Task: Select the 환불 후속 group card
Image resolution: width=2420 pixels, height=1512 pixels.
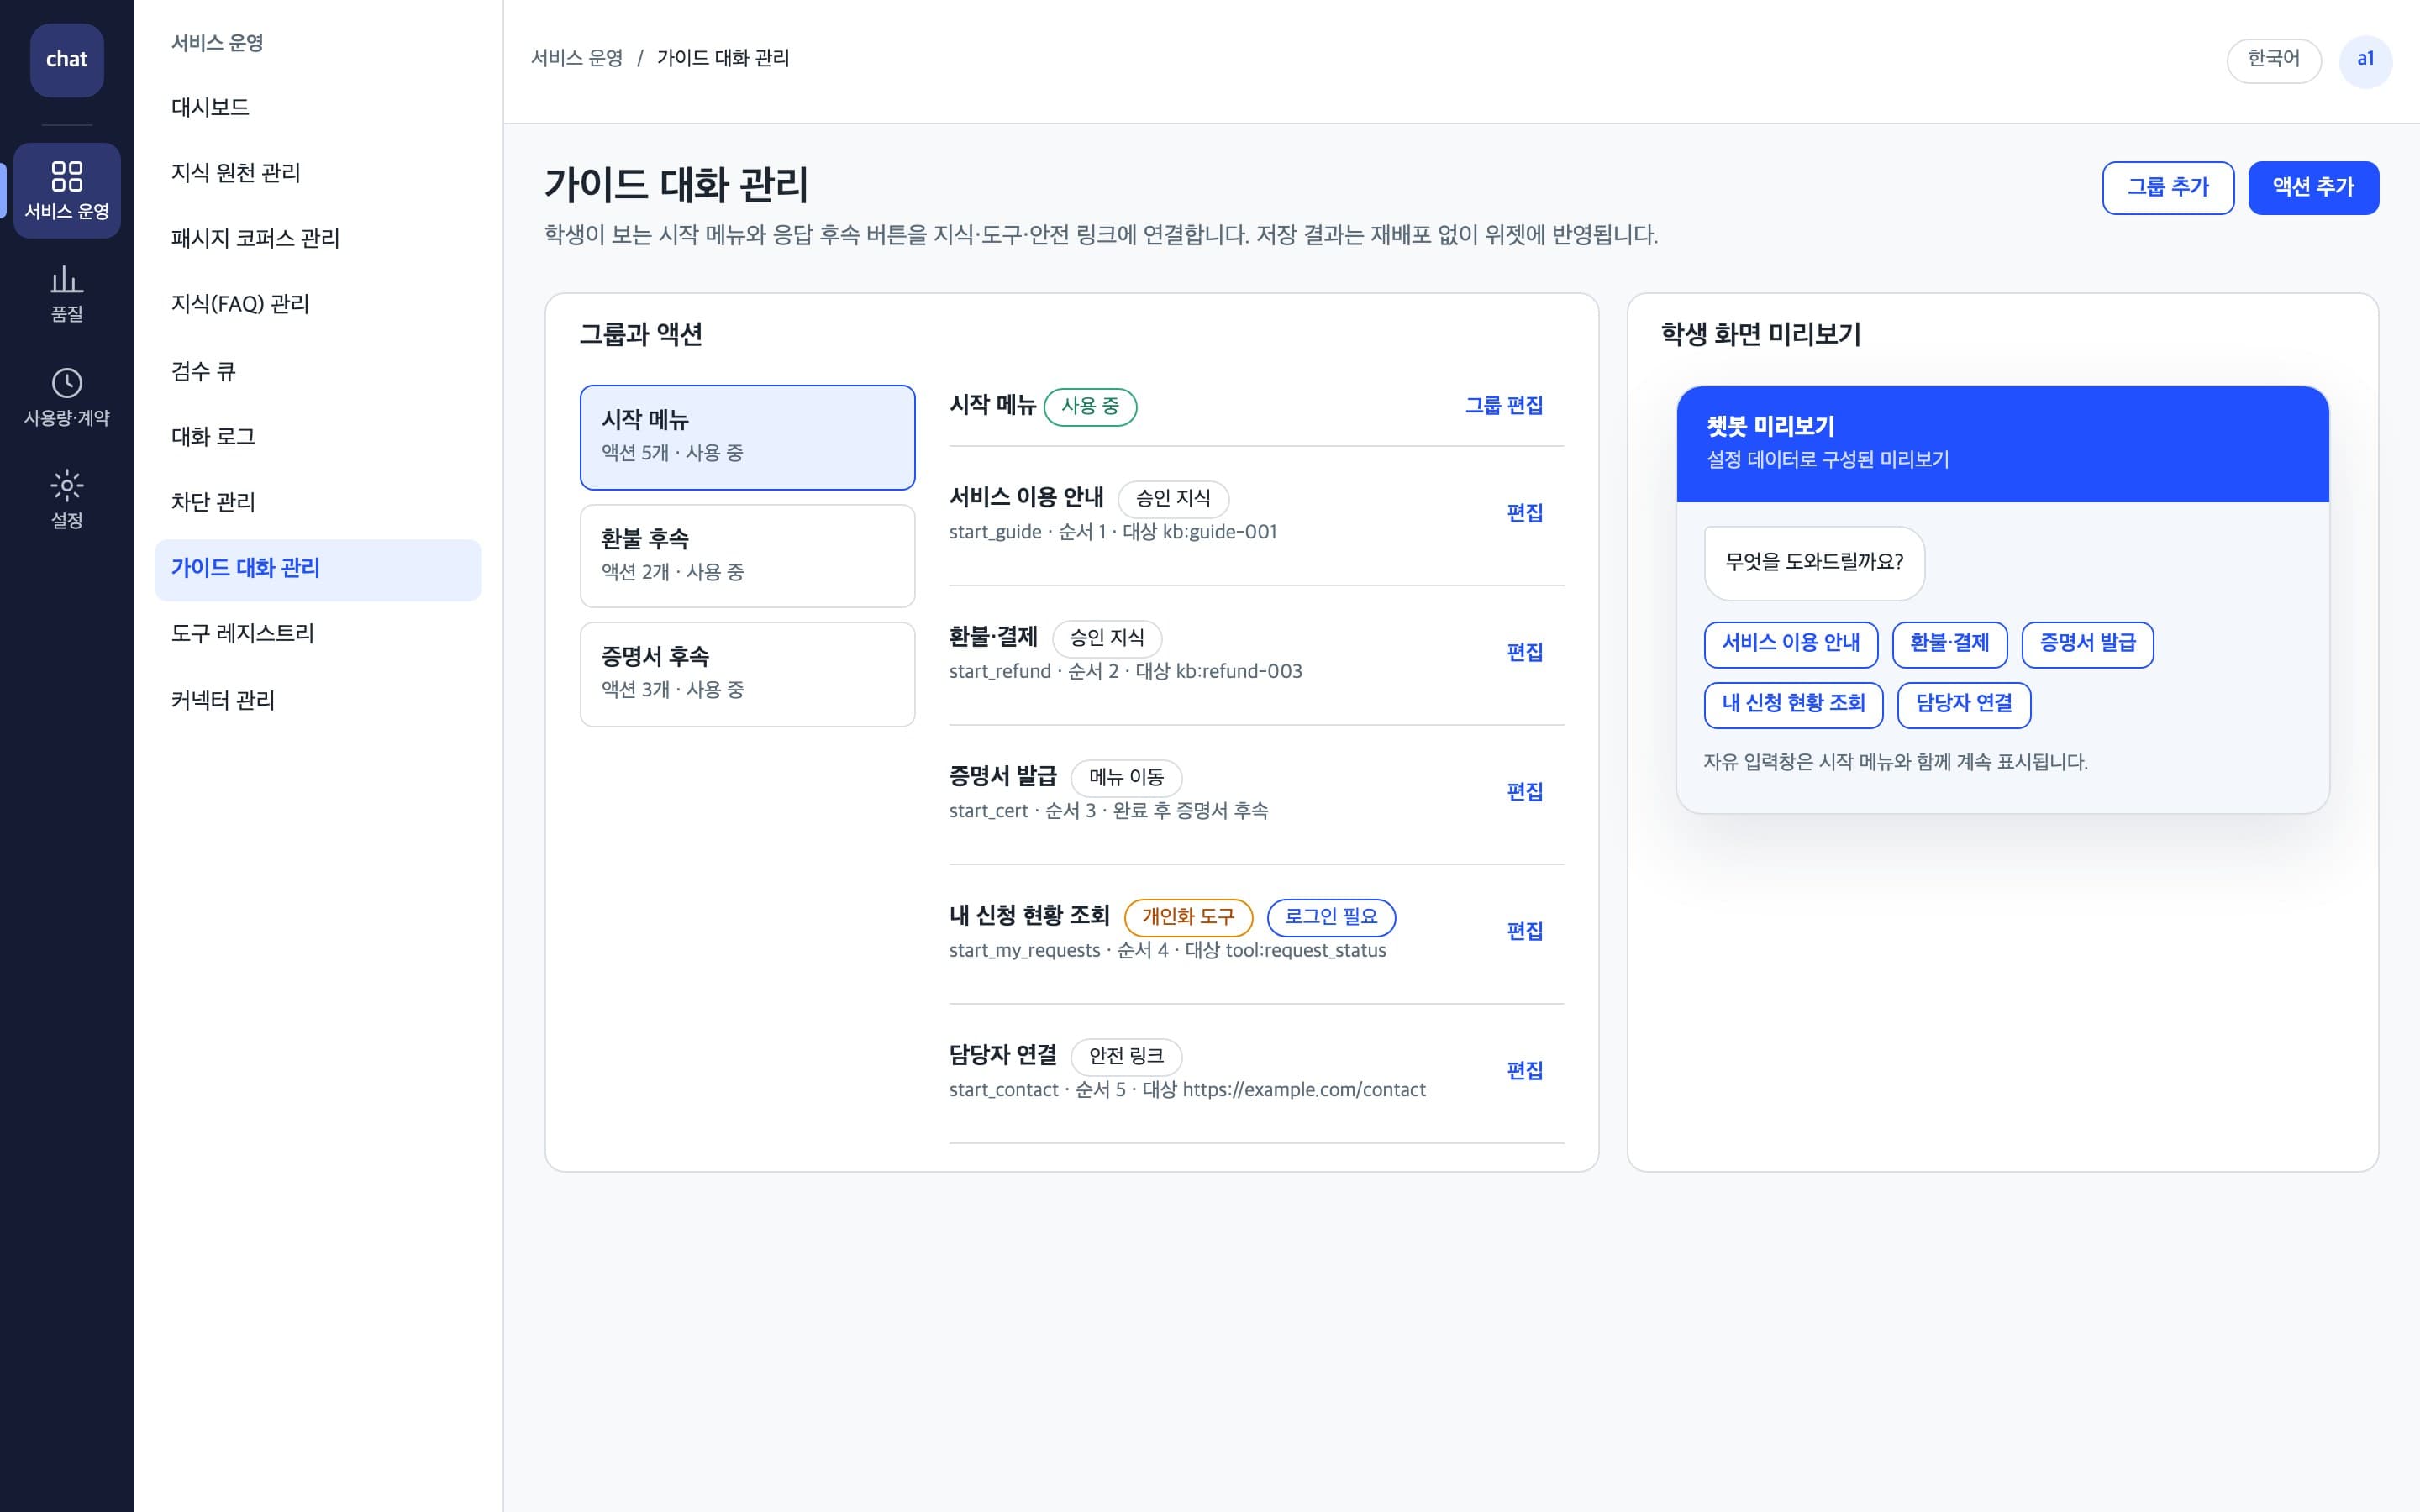Action: [747, 556]
